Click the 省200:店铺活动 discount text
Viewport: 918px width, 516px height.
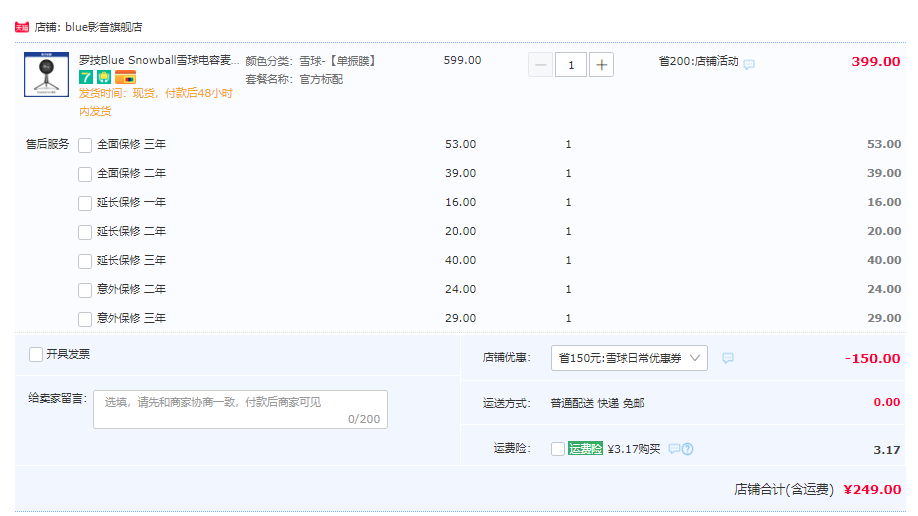tap(698, 61)
